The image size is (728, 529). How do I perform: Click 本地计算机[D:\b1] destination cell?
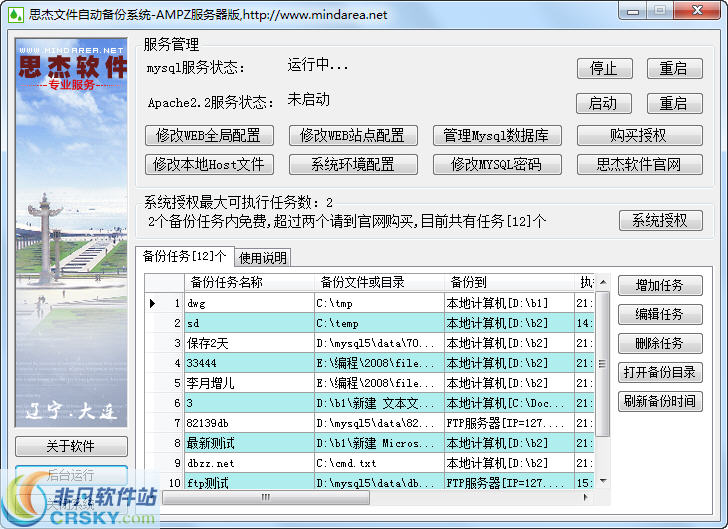click(x=509, y=303)
